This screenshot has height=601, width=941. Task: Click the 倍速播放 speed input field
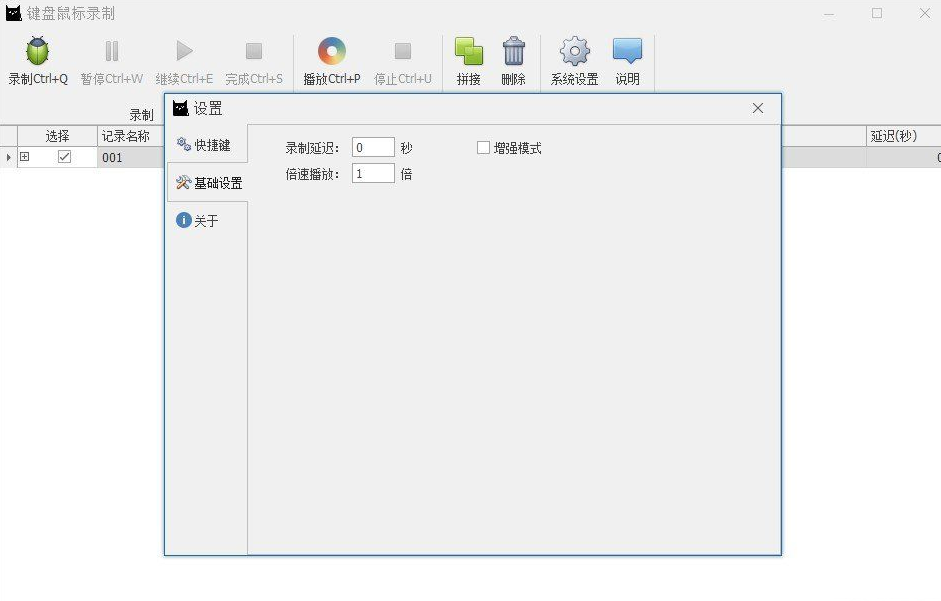pyautogui.click(x=373, y=174)
